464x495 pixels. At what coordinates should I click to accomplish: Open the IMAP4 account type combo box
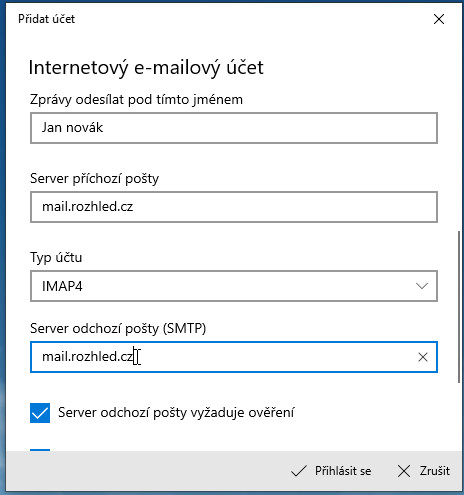point(234,286)
